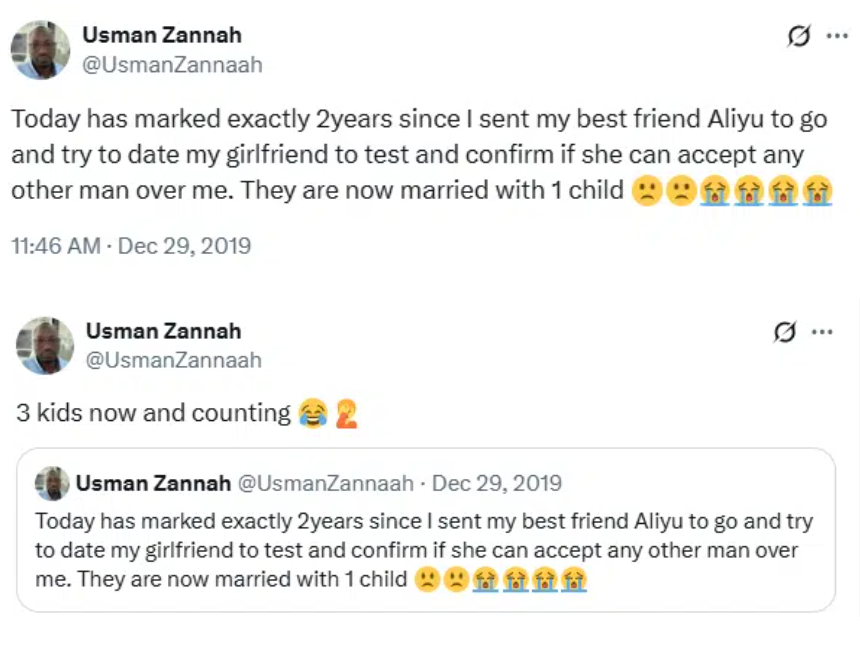
Task: Open the more options menu of the first tweet
Action: pyautogui.click(x=836, y=36)
